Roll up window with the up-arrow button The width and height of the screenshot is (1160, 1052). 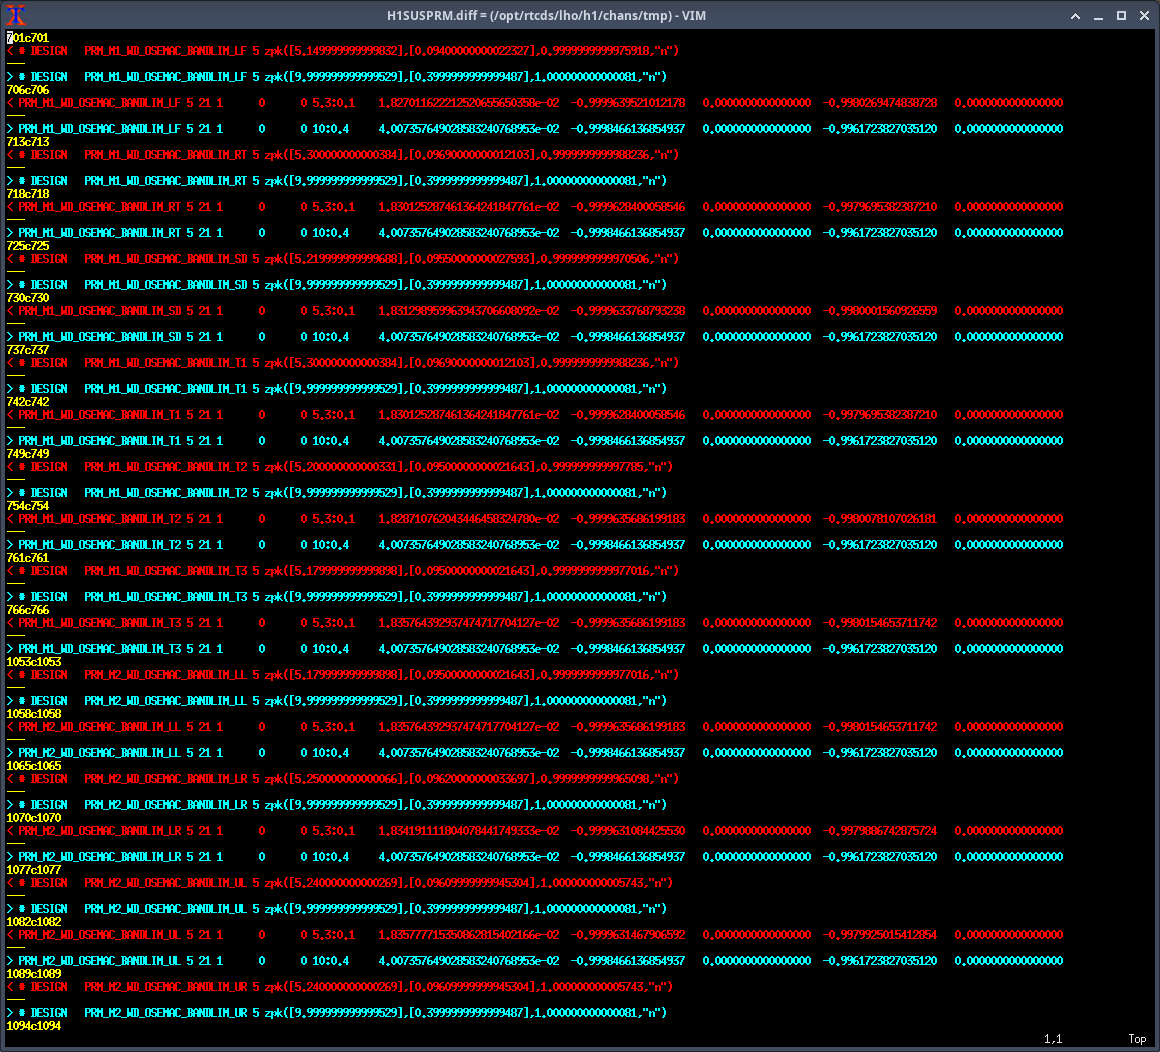pos(1076,16)
